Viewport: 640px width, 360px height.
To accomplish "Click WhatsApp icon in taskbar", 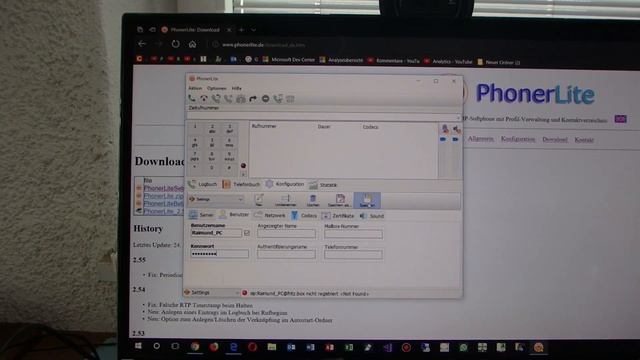I will point(463,347).
